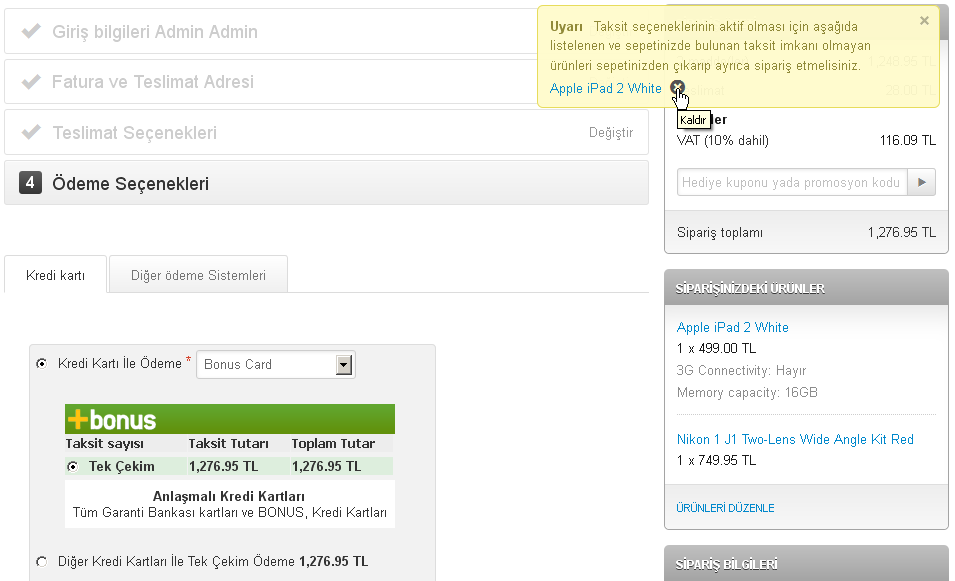Screen dimensions: 955x581
Task: Click the step 4 number badge
Action: [x=30, y=184]
